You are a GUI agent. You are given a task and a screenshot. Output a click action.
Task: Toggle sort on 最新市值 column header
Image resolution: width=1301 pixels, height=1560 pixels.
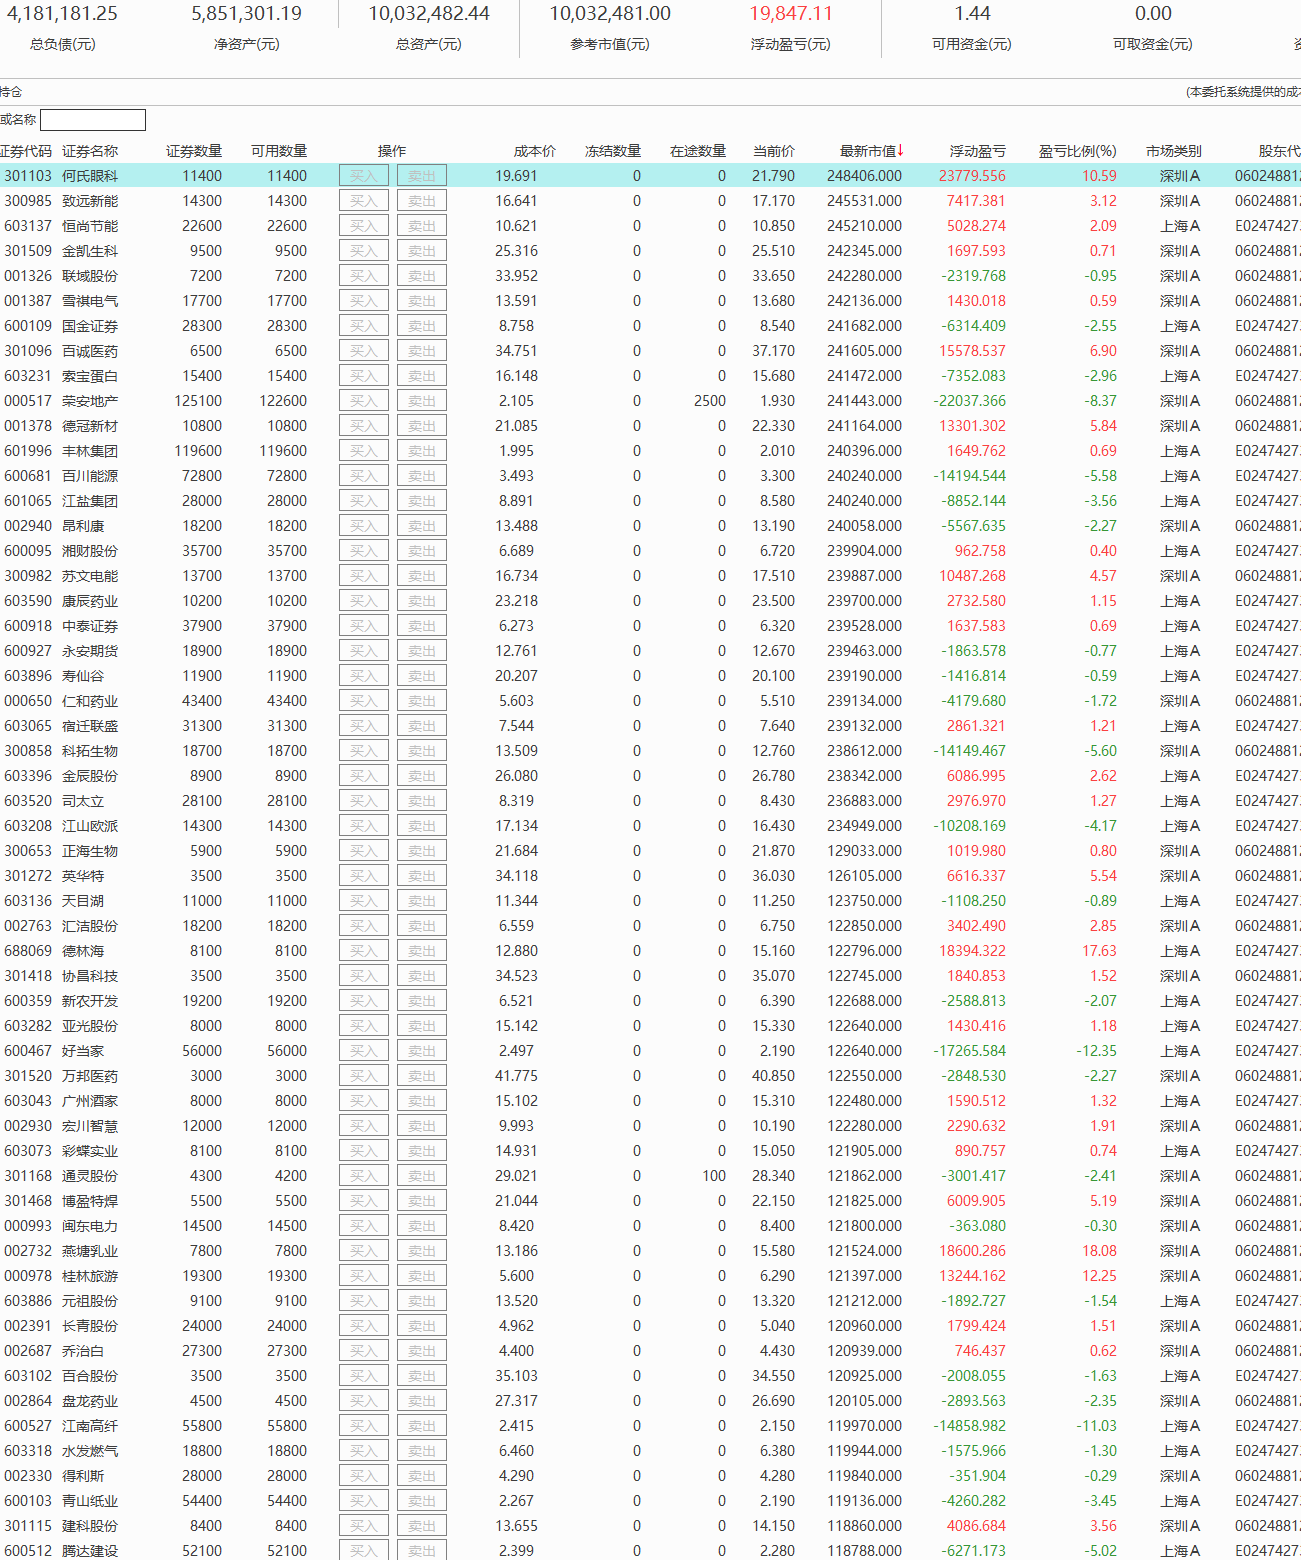[872, 151]
